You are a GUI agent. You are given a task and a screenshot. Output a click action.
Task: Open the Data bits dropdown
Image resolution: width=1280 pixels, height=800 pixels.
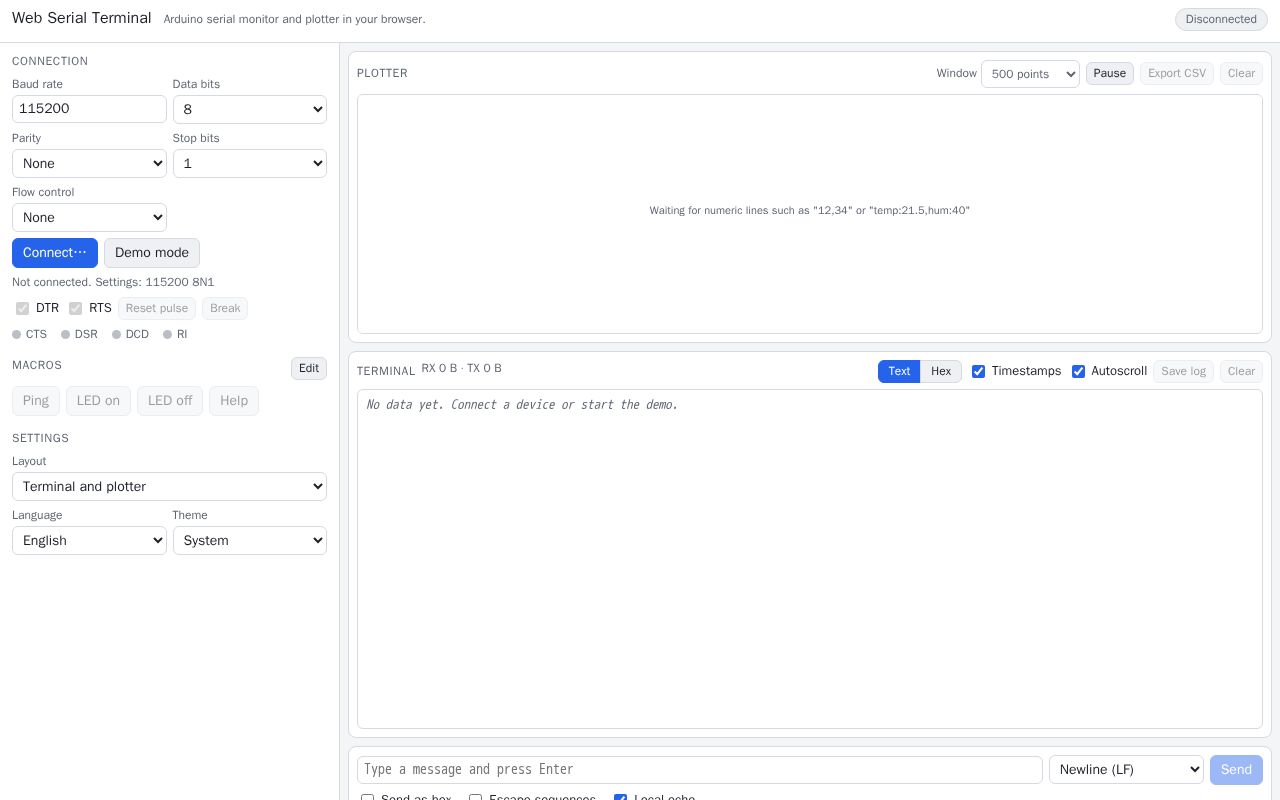[250, 109]
